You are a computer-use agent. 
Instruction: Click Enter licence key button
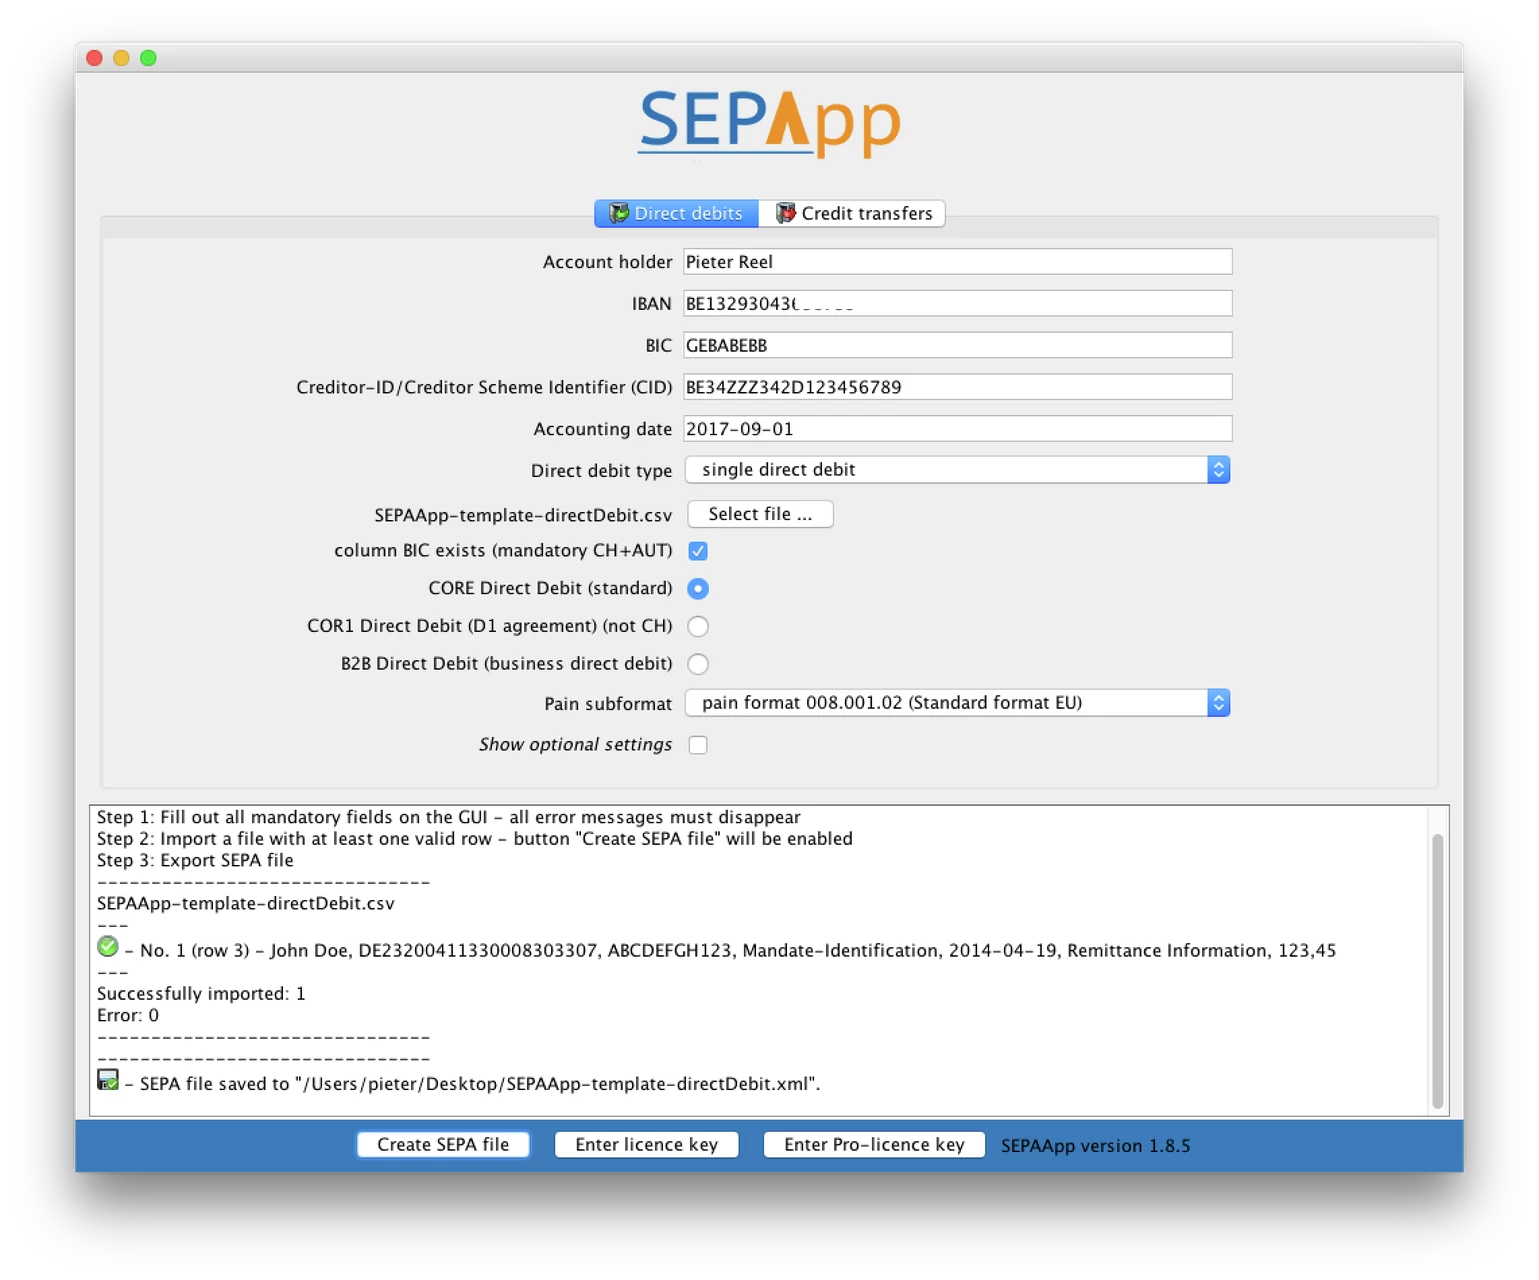646,1145
